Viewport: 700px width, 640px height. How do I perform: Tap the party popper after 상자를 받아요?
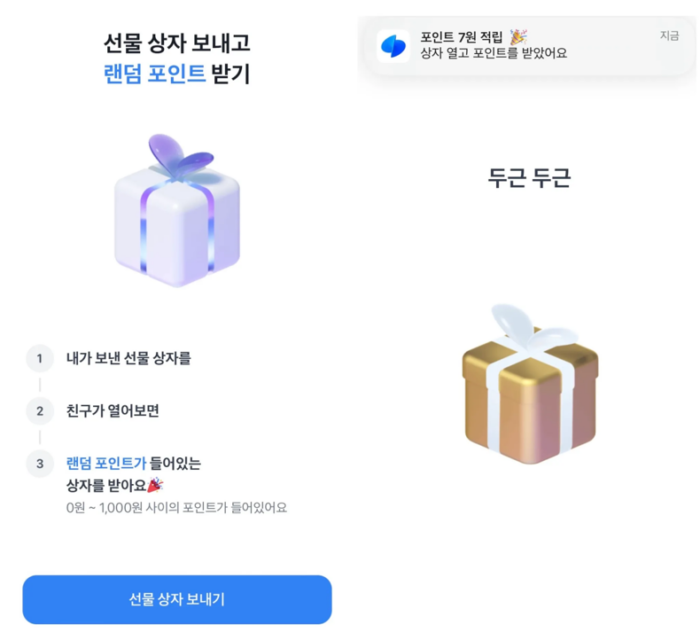point(155,485)
